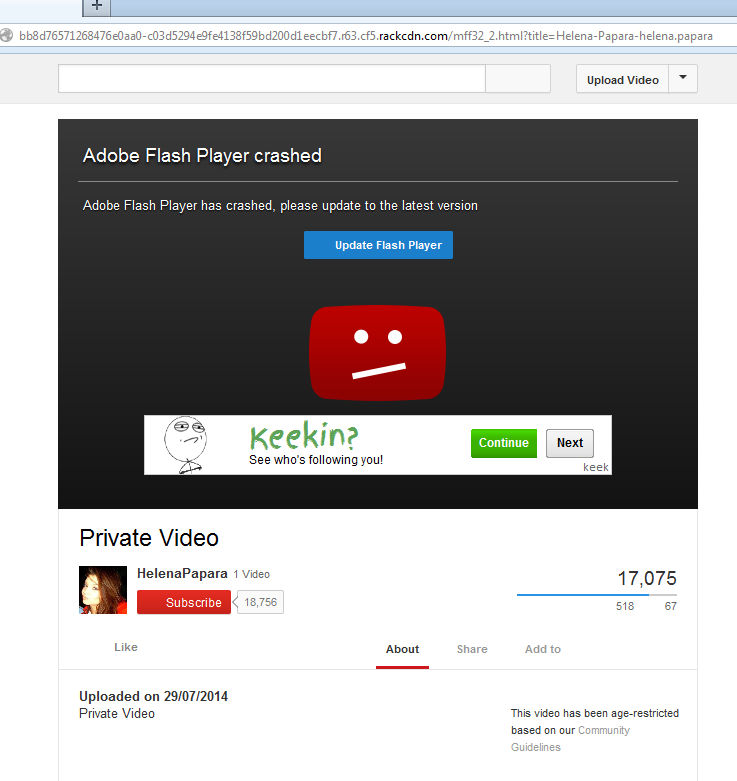The height and width of the screenshot is (781, 737).
Task: Click the 18,756 subscriber count bubble
Action: [261, 602]
